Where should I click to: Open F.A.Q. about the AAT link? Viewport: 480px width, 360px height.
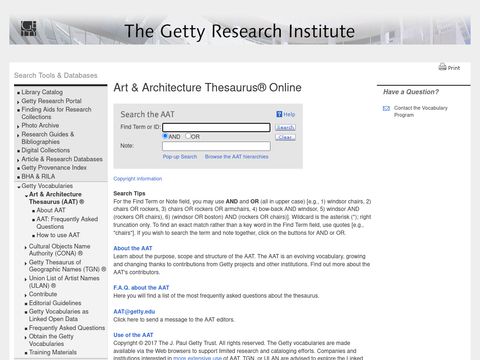pos(141,288)
